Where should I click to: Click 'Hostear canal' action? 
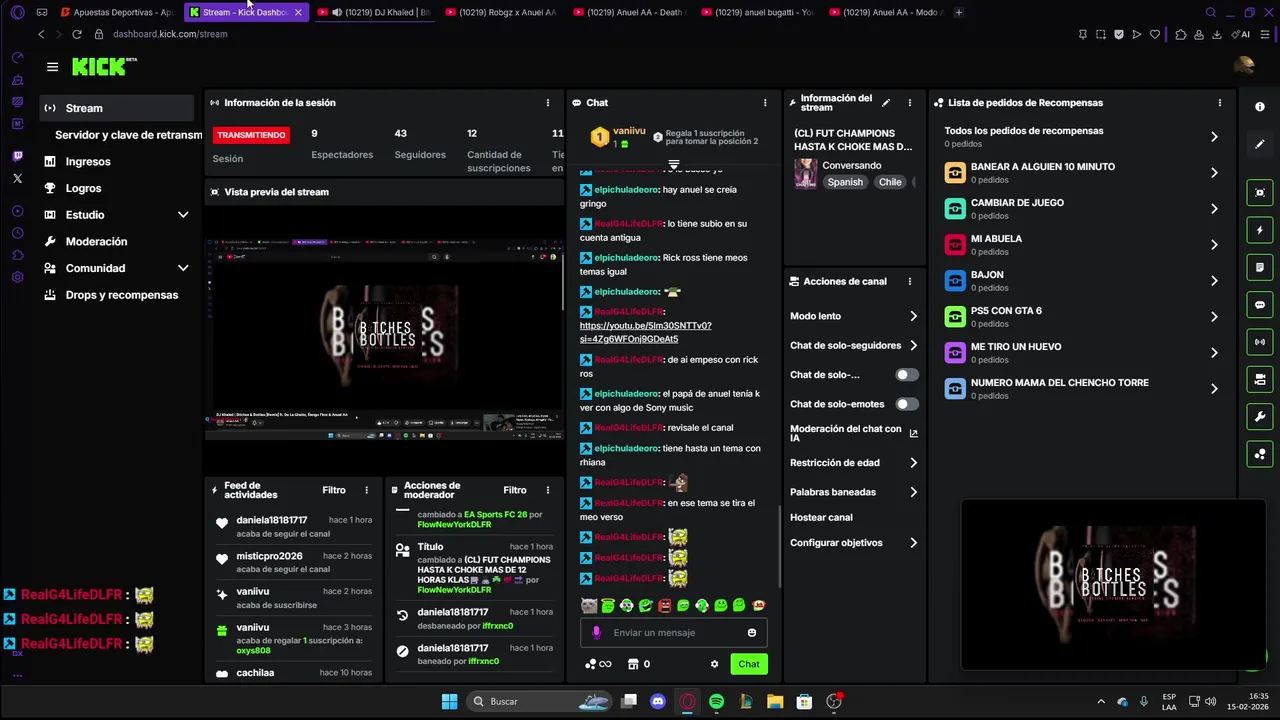(x=821, y=518)
